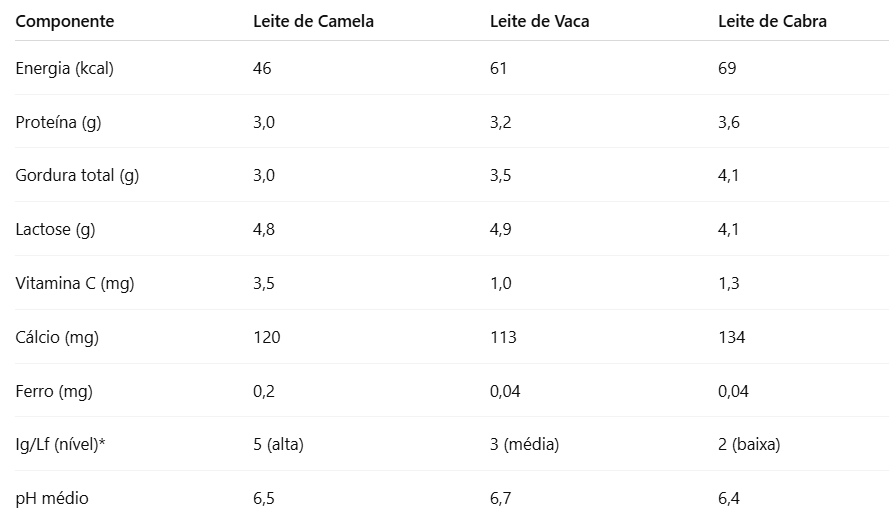Select cow milk pH value 6,7
Viewport: 889px width, 529px height.
501,498
